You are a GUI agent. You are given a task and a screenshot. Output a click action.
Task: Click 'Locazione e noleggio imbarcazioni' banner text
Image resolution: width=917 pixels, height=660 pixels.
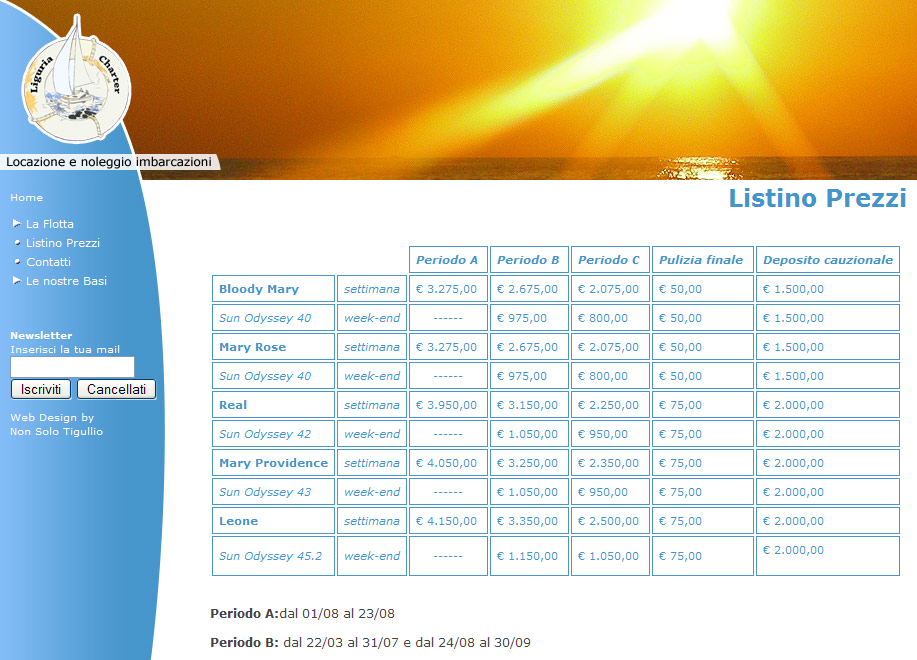tap(109, 162)
